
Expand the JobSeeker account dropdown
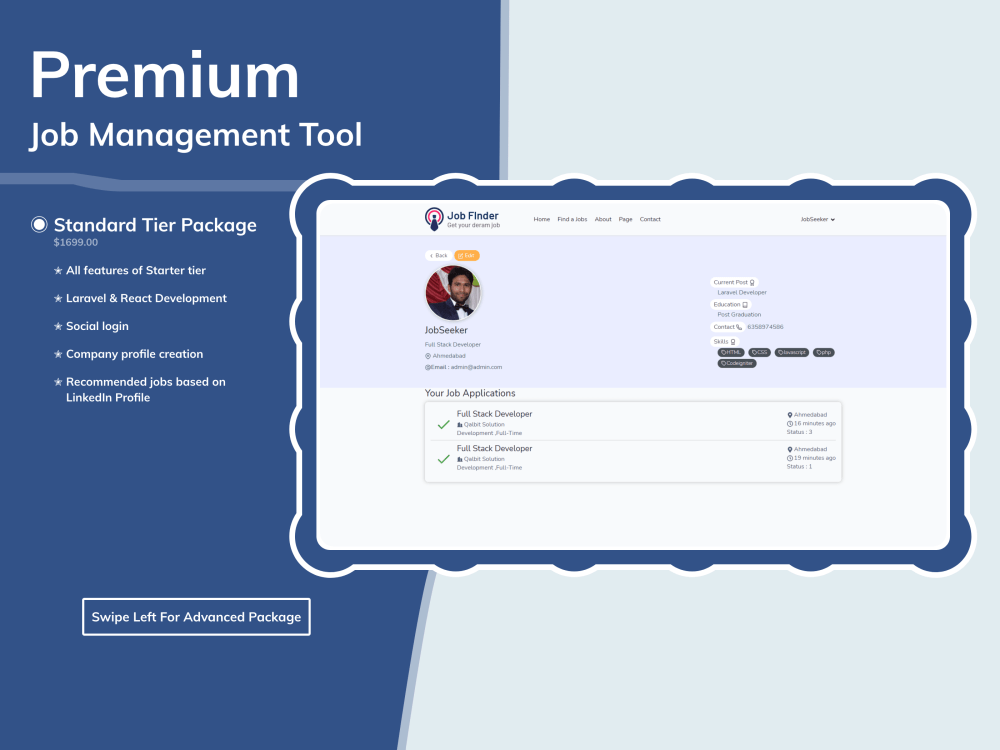click(818, 219)
